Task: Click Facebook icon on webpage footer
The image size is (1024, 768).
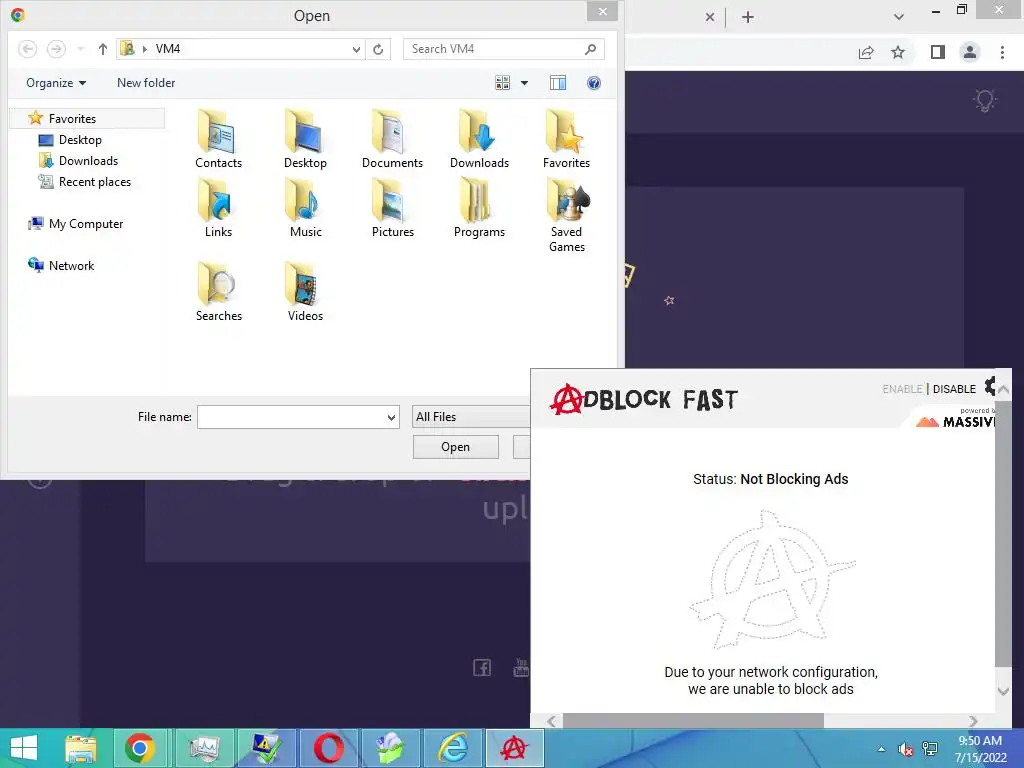Action: click(482, 667)
